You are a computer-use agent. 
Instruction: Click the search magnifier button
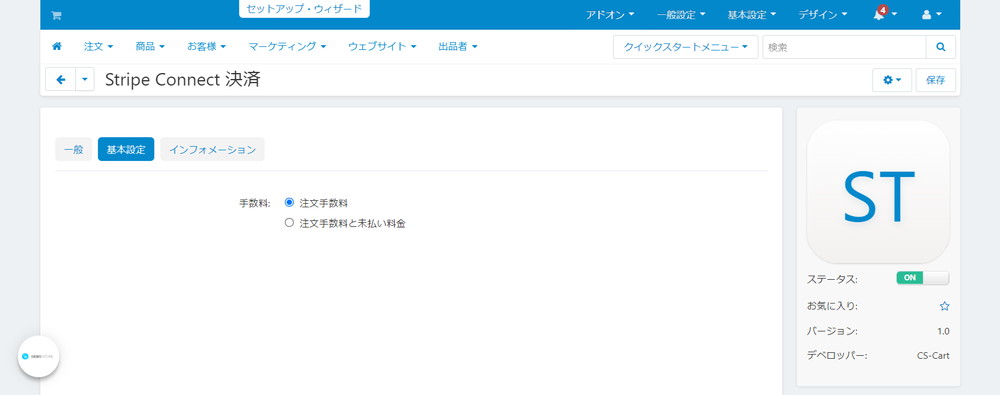pyautogui.click(x=941, y=47)
